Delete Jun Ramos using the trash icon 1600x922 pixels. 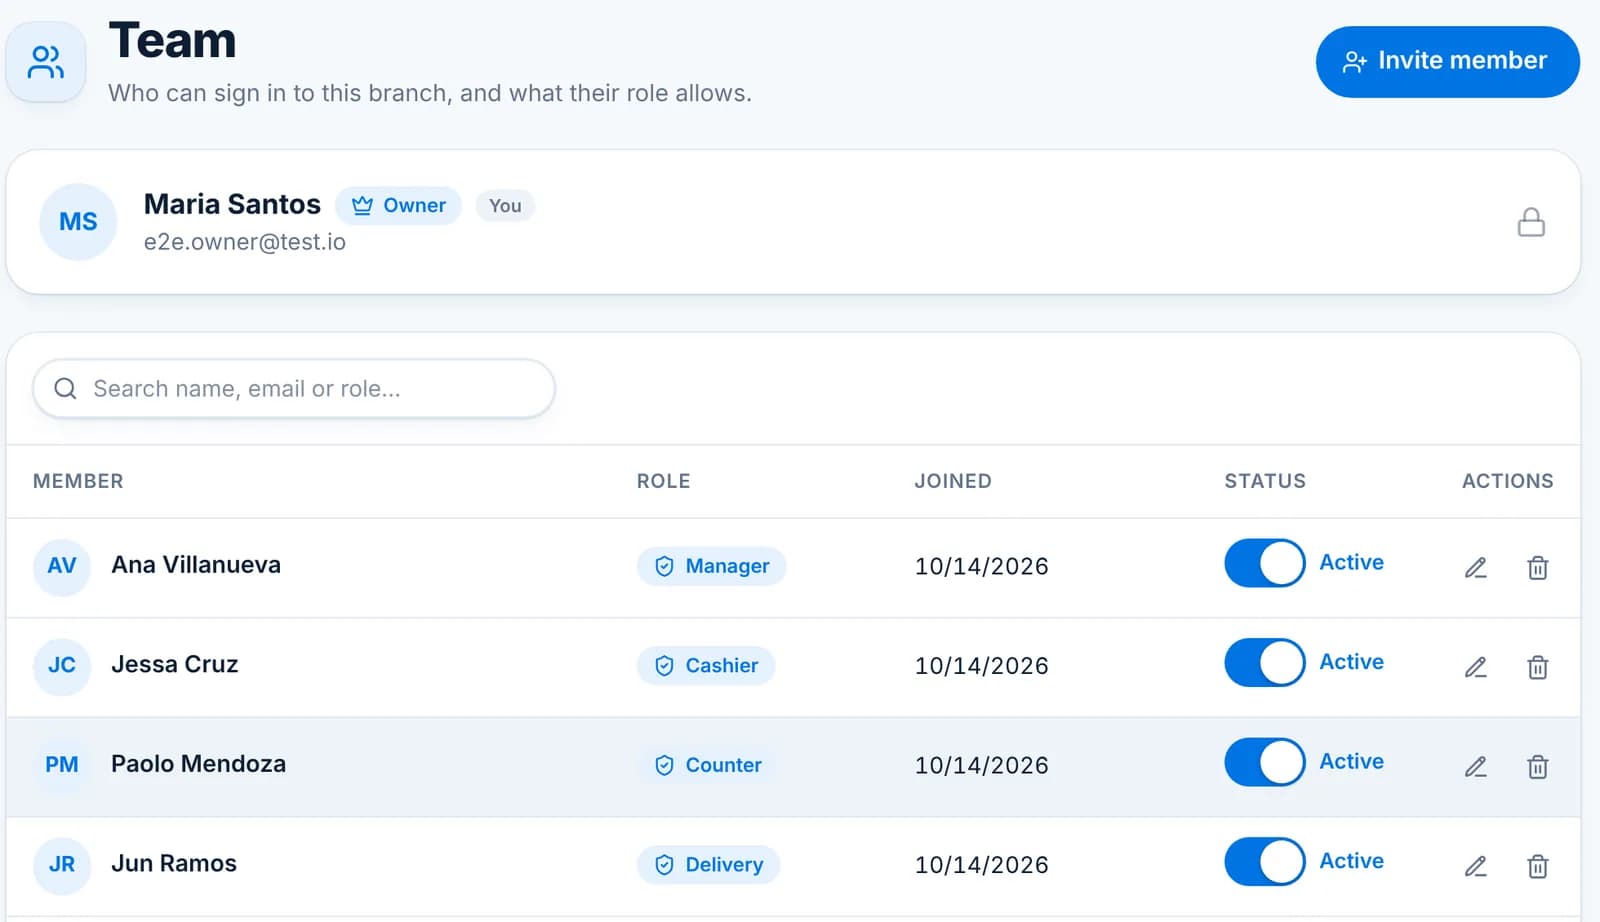coord(1538,866)
